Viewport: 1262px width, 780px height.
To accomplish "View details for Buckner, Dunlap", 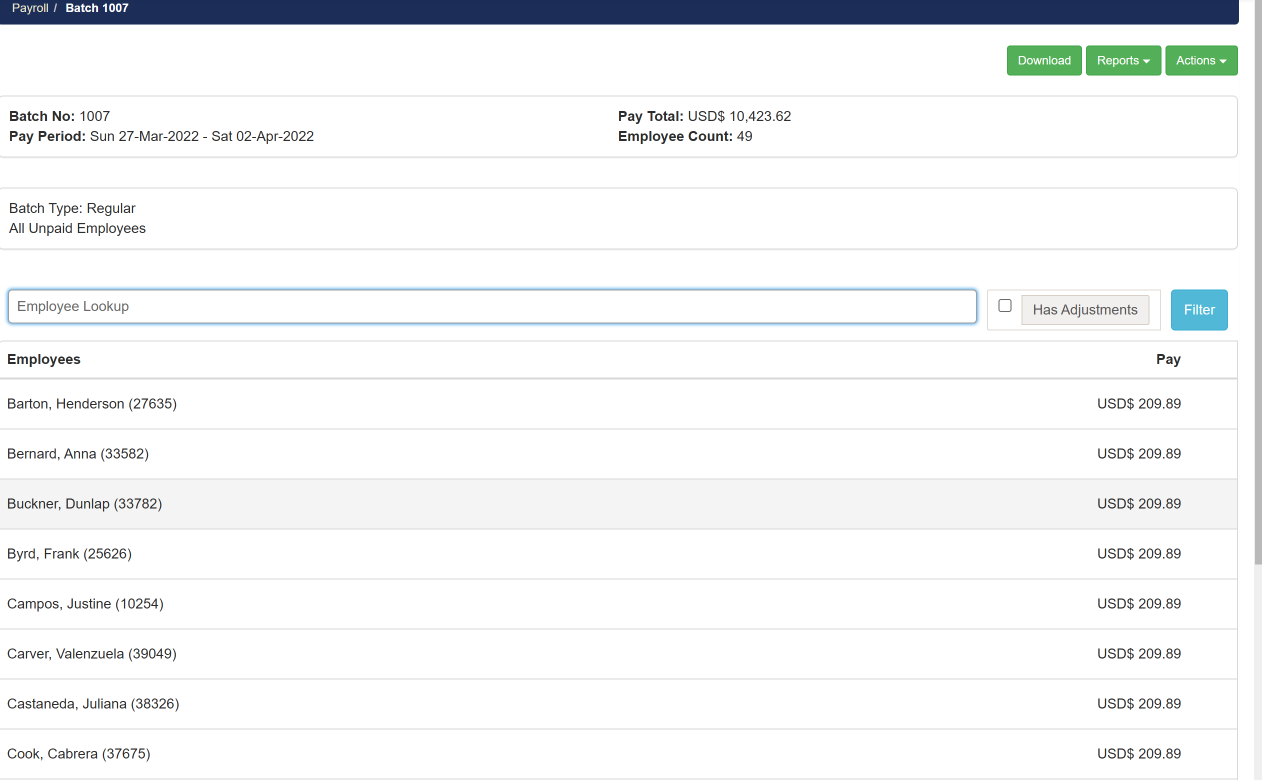I will click(85, 503).
